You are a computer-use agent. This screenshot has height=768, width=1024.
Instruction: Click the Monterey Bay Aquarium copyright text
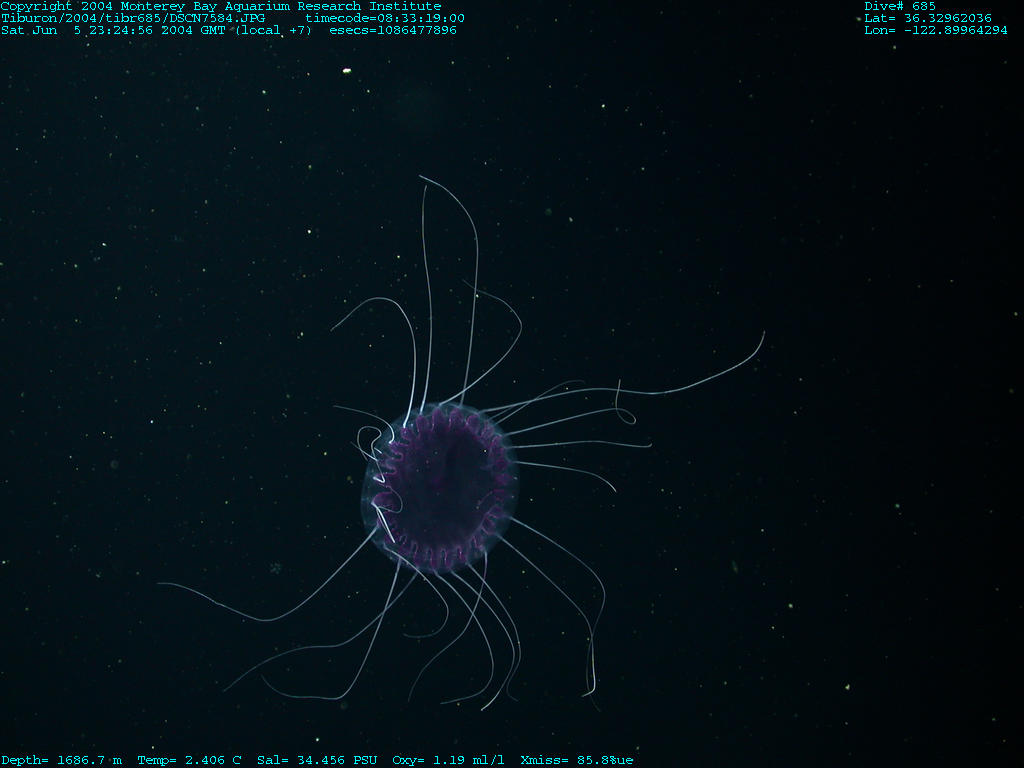point(220,6)
